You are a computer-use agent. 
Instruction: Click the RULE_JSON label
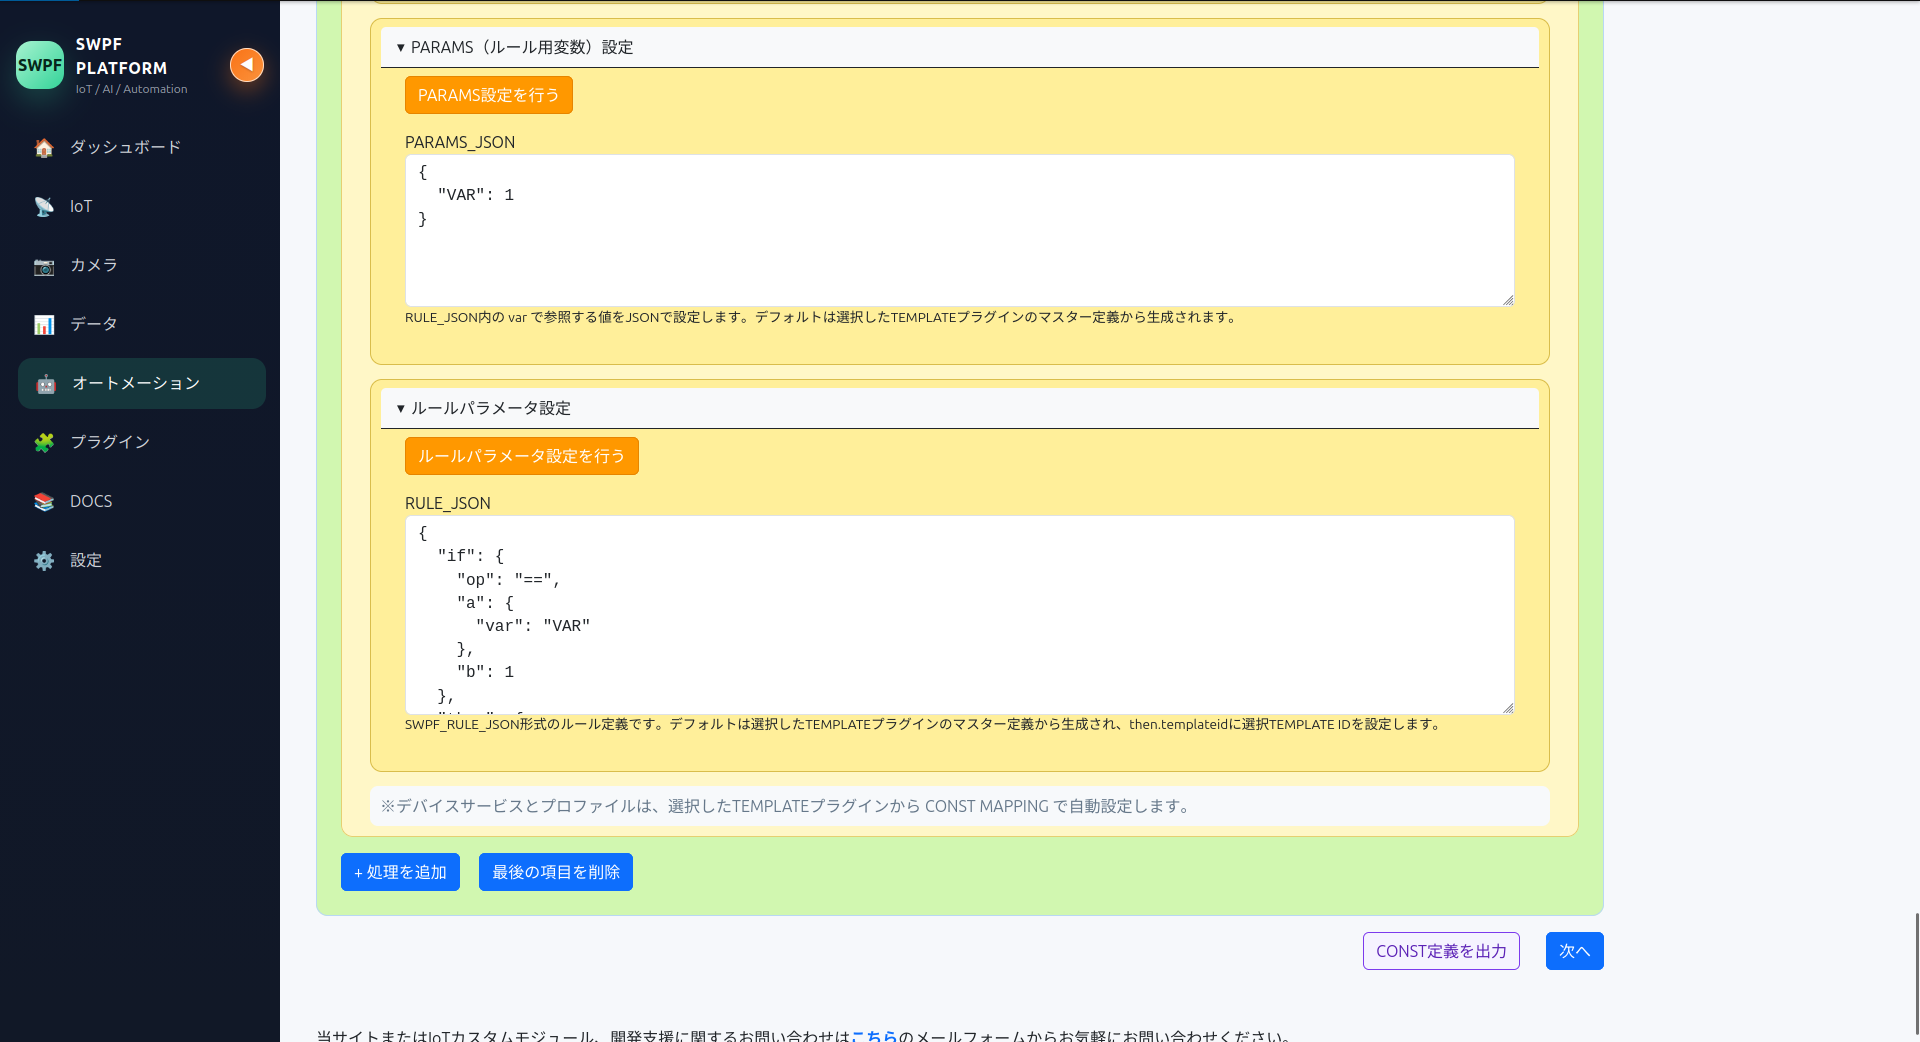(x=448, y=503)
